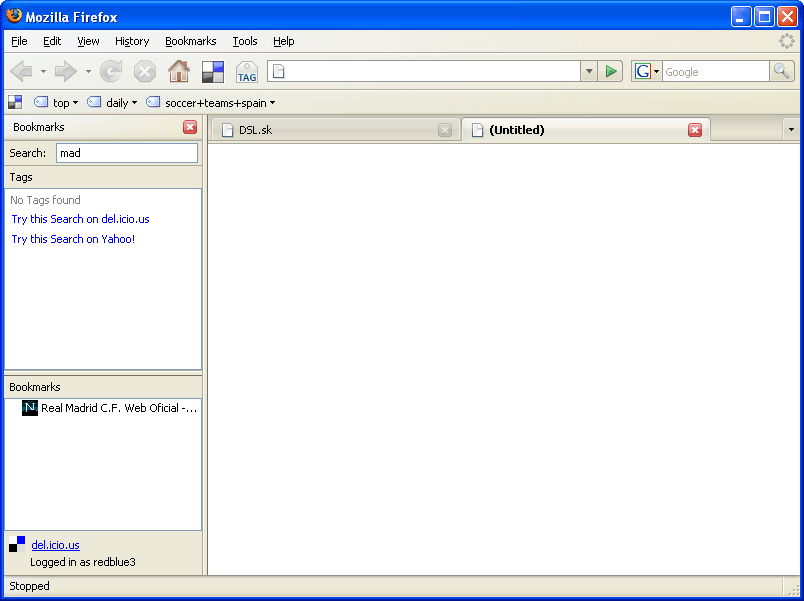The height and width of the screenshot is (601, 804).
Task: Click the Reload page icon
Action: 111,71
